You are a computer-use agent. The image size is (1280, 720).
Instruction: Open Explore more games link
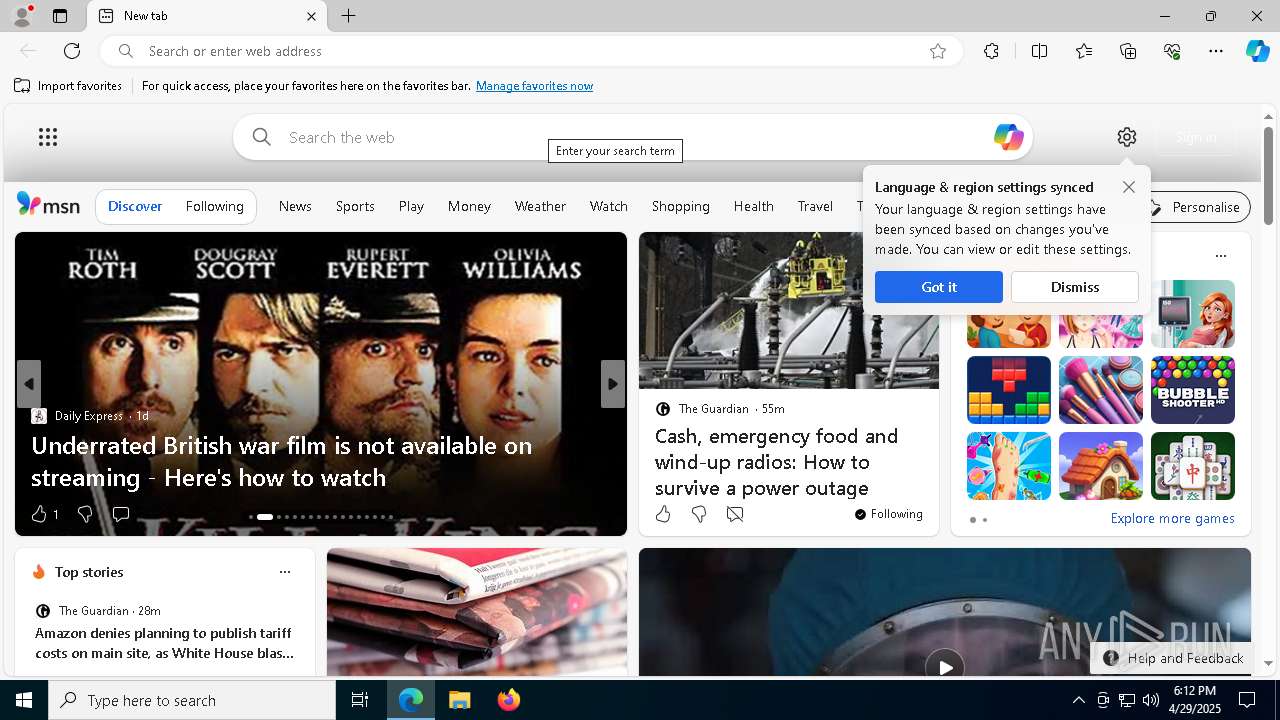click(x=1172, y=518)
